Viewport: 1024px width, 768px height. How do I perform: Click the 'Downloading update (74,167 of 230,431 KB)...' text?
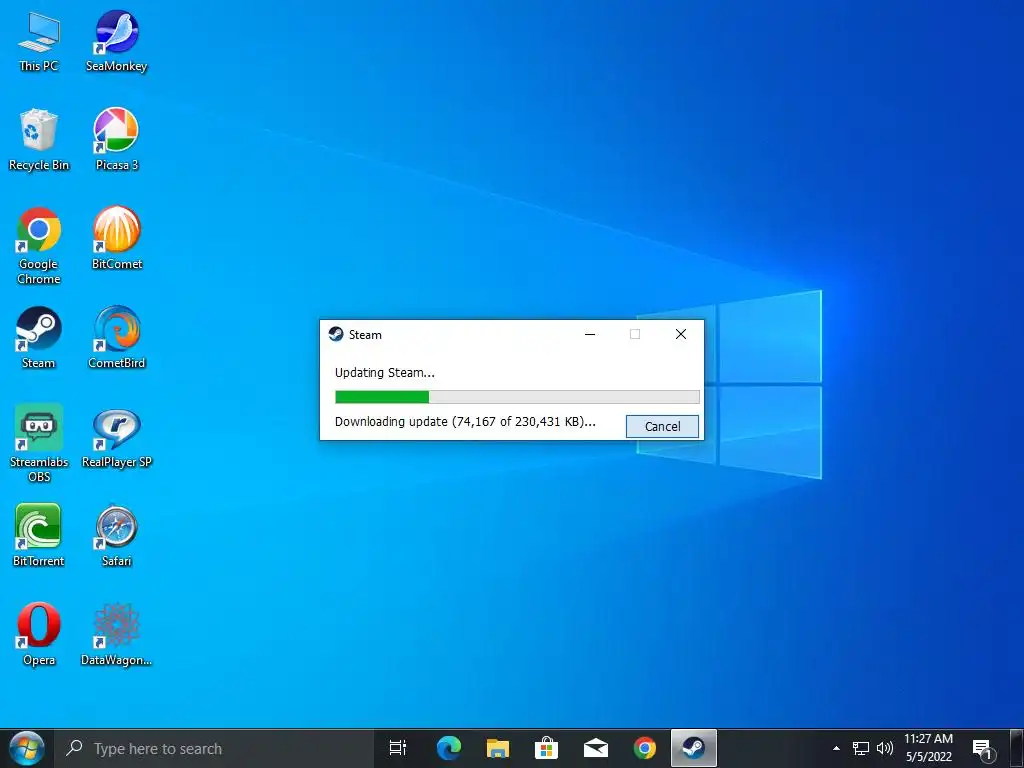[x=465, y=422]
